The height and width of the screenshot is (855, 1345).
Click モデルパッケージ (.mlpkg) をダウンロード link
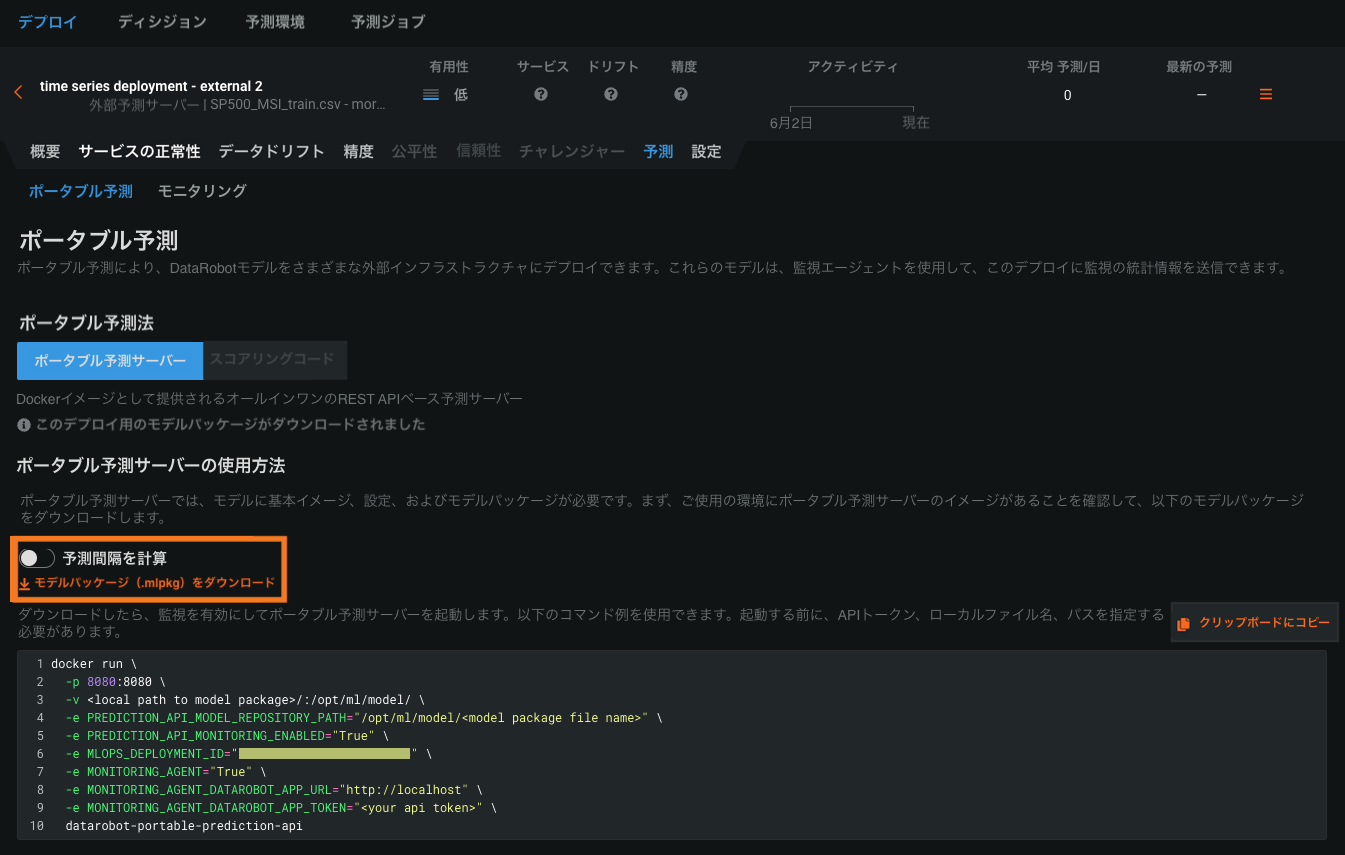[154, 583]
